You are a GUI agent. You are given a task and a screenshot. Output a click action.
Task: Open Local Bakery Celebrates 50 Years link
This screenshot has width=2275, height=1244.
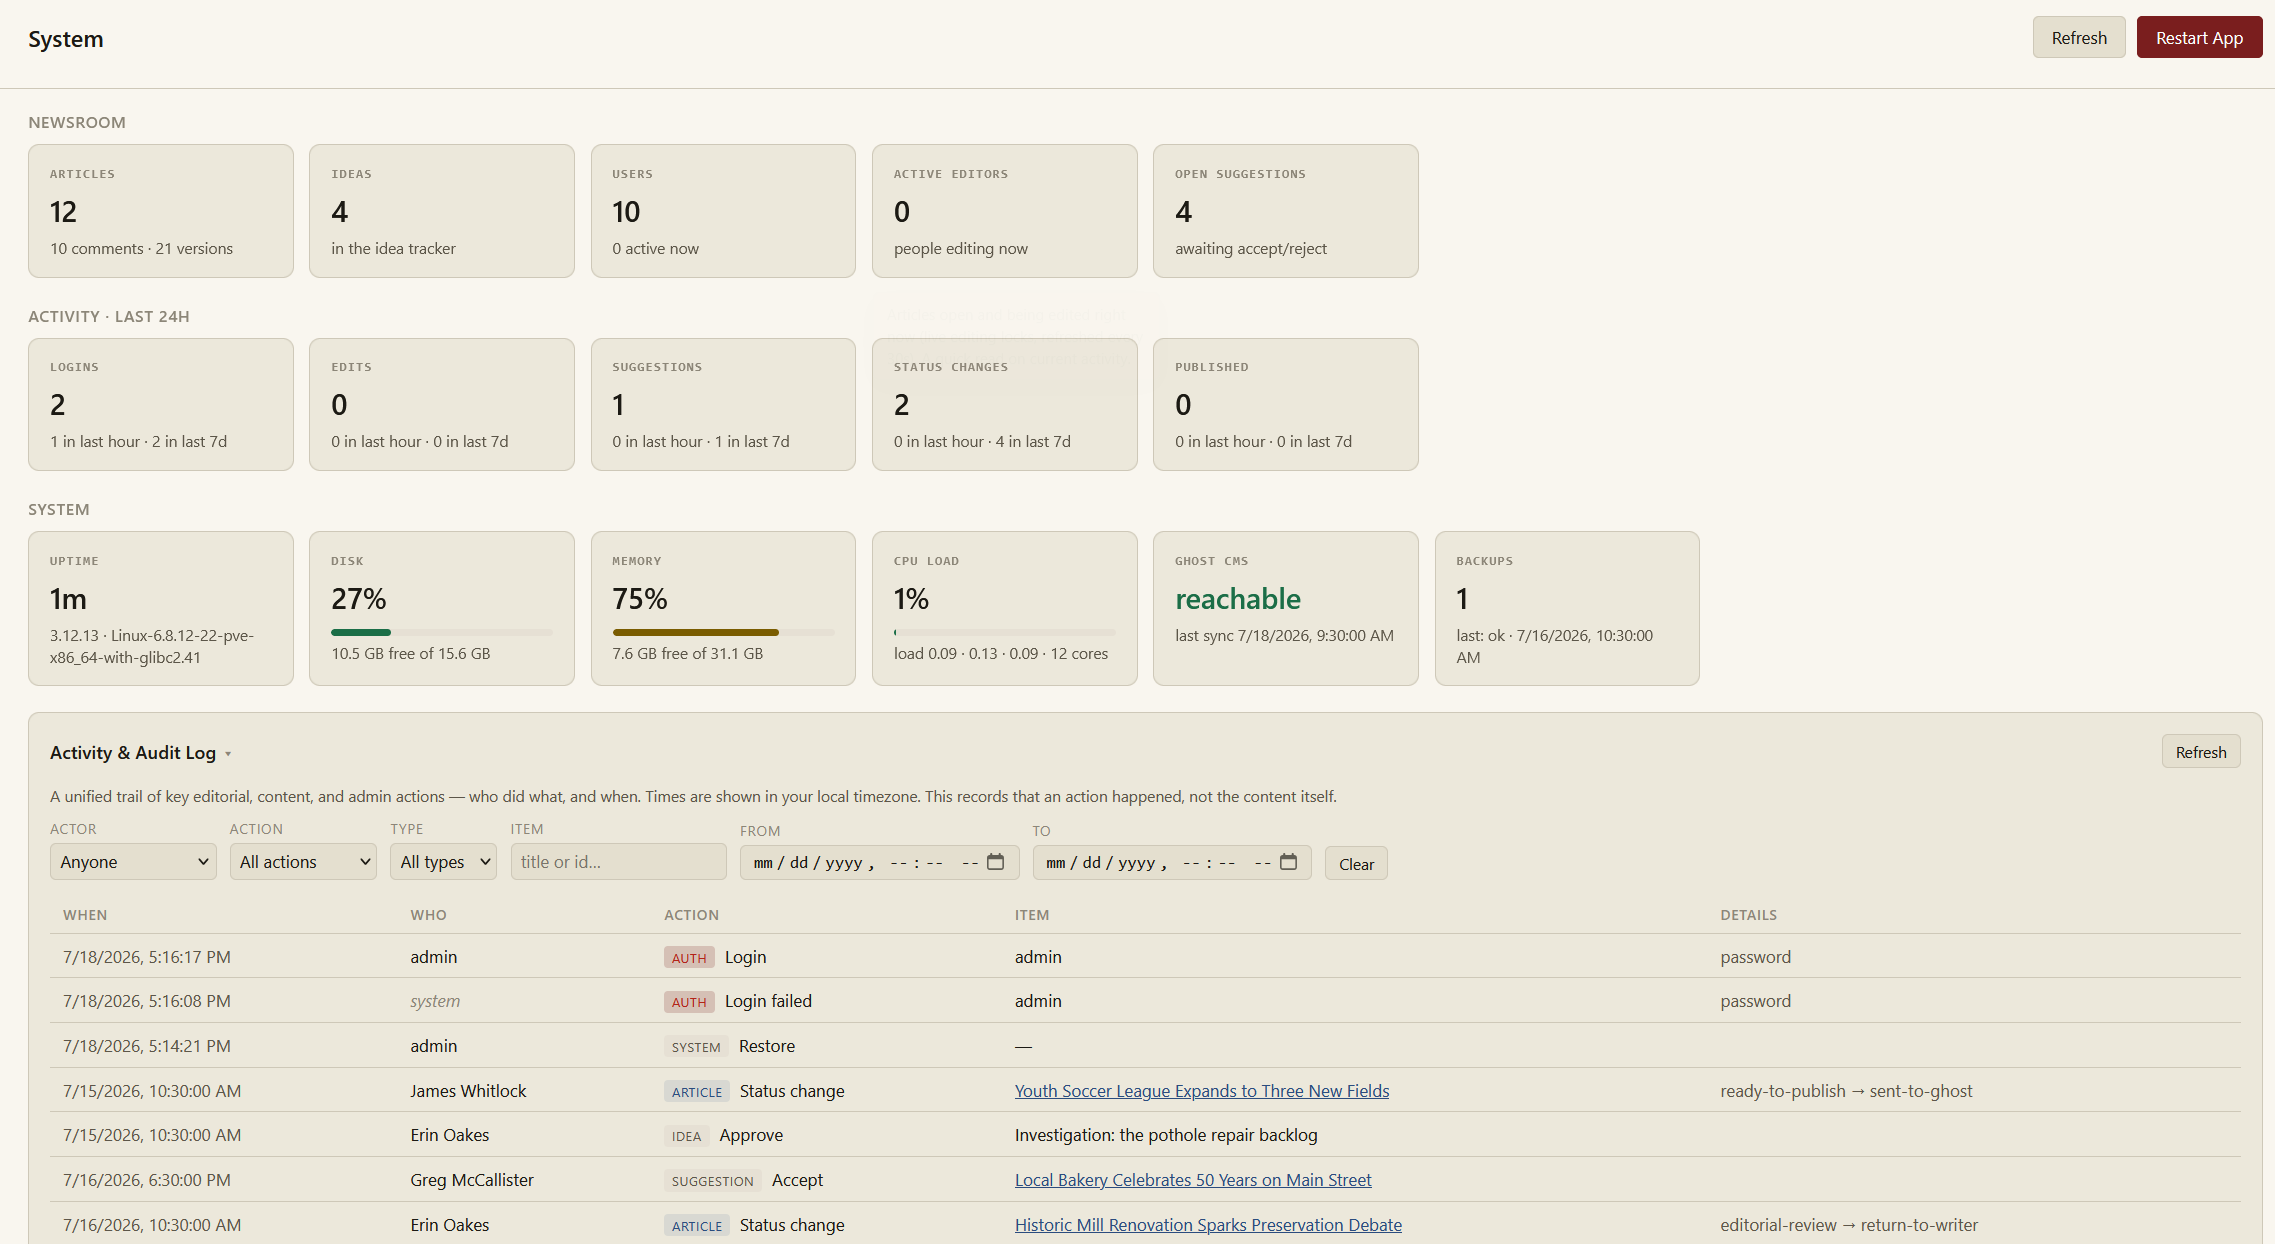[x=1193, y=1180]
